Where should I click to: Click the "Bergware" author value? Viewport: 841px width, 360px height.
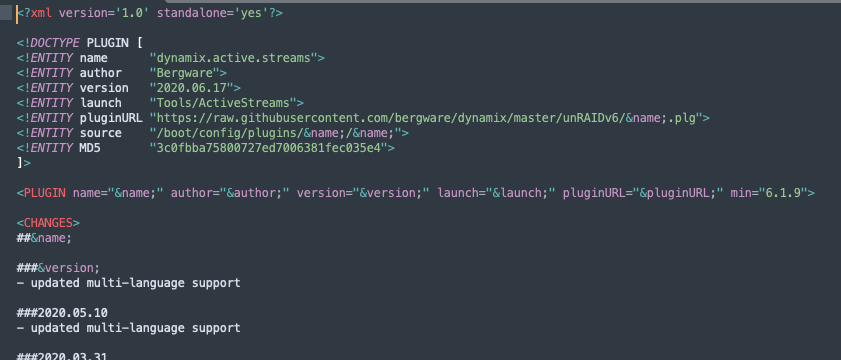185,73
